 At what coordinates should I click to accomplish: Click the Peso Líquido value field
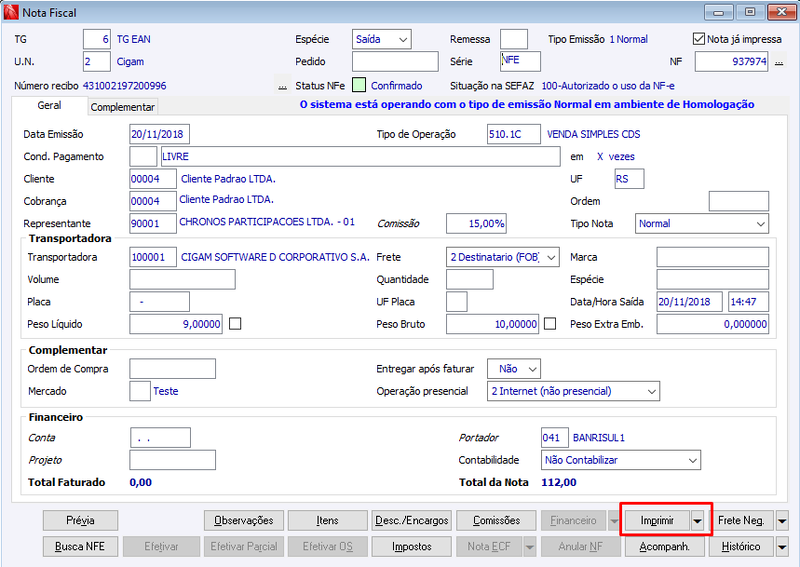click(x=176, y=324)
